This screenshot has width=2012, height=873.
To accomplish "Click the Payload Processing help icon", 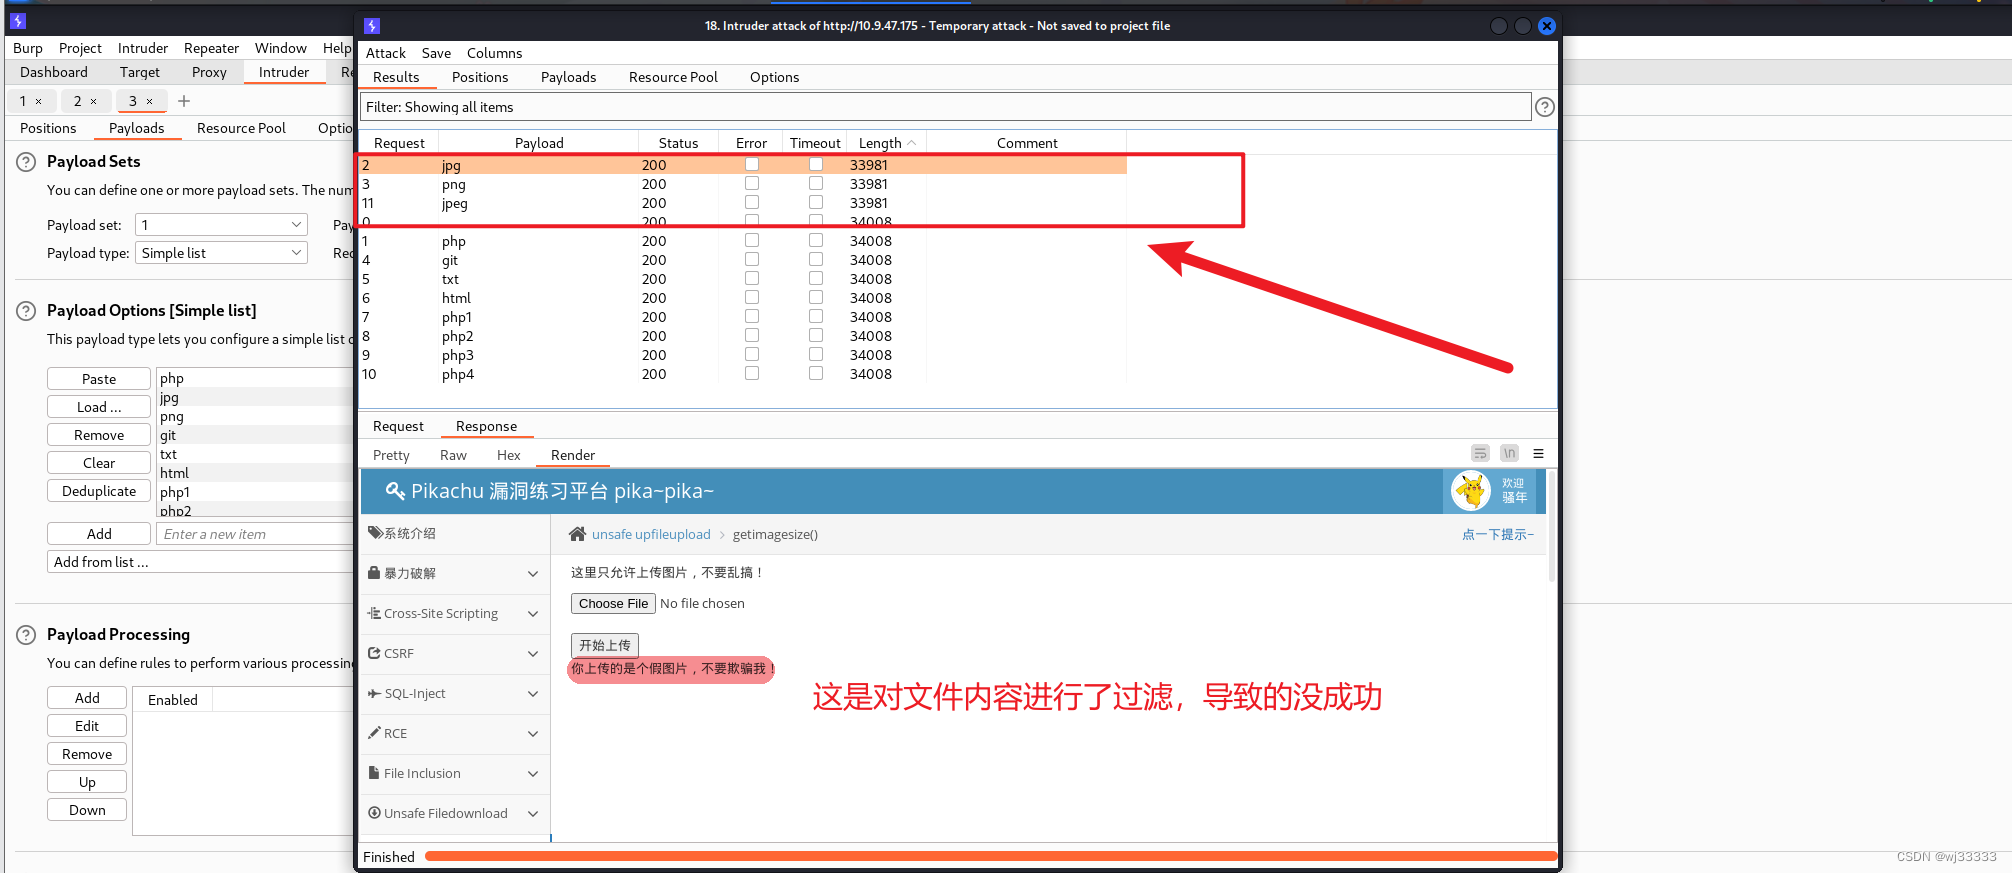I will click(x=26, y=635).
